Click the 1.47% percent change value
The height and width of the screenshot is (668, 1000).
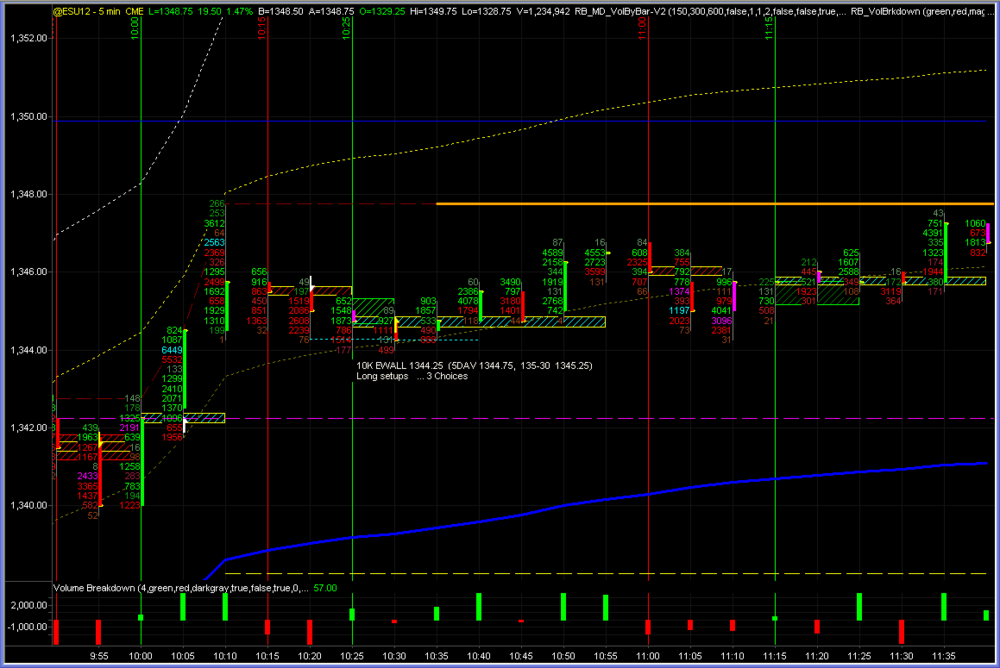point(239,11)
